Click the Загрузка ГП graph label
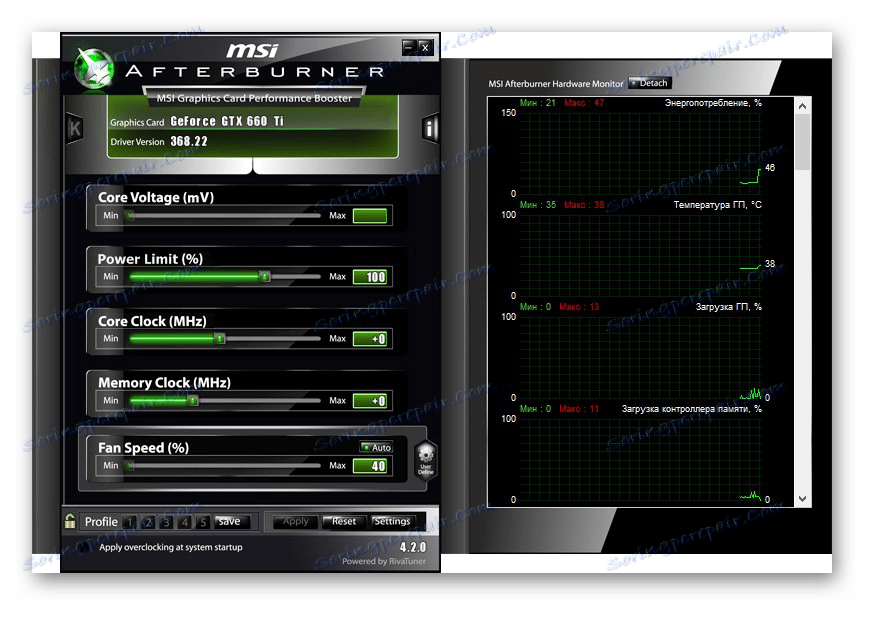The image size is (872, 618). (x=729, y=306)
